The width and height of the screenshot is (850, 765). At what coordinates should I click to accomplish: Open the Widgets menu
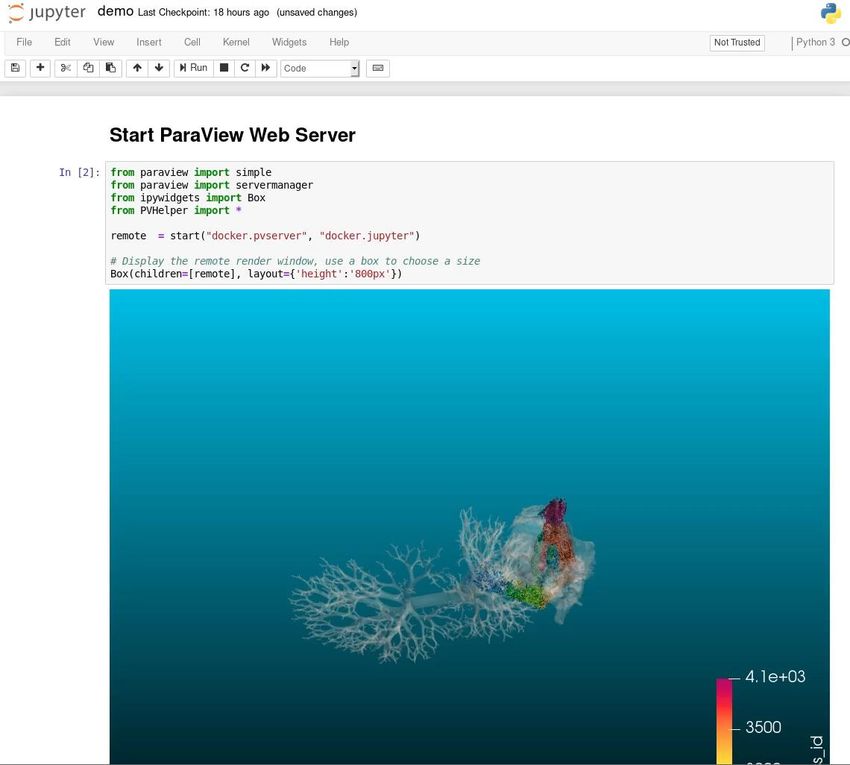tap(289, 42)
